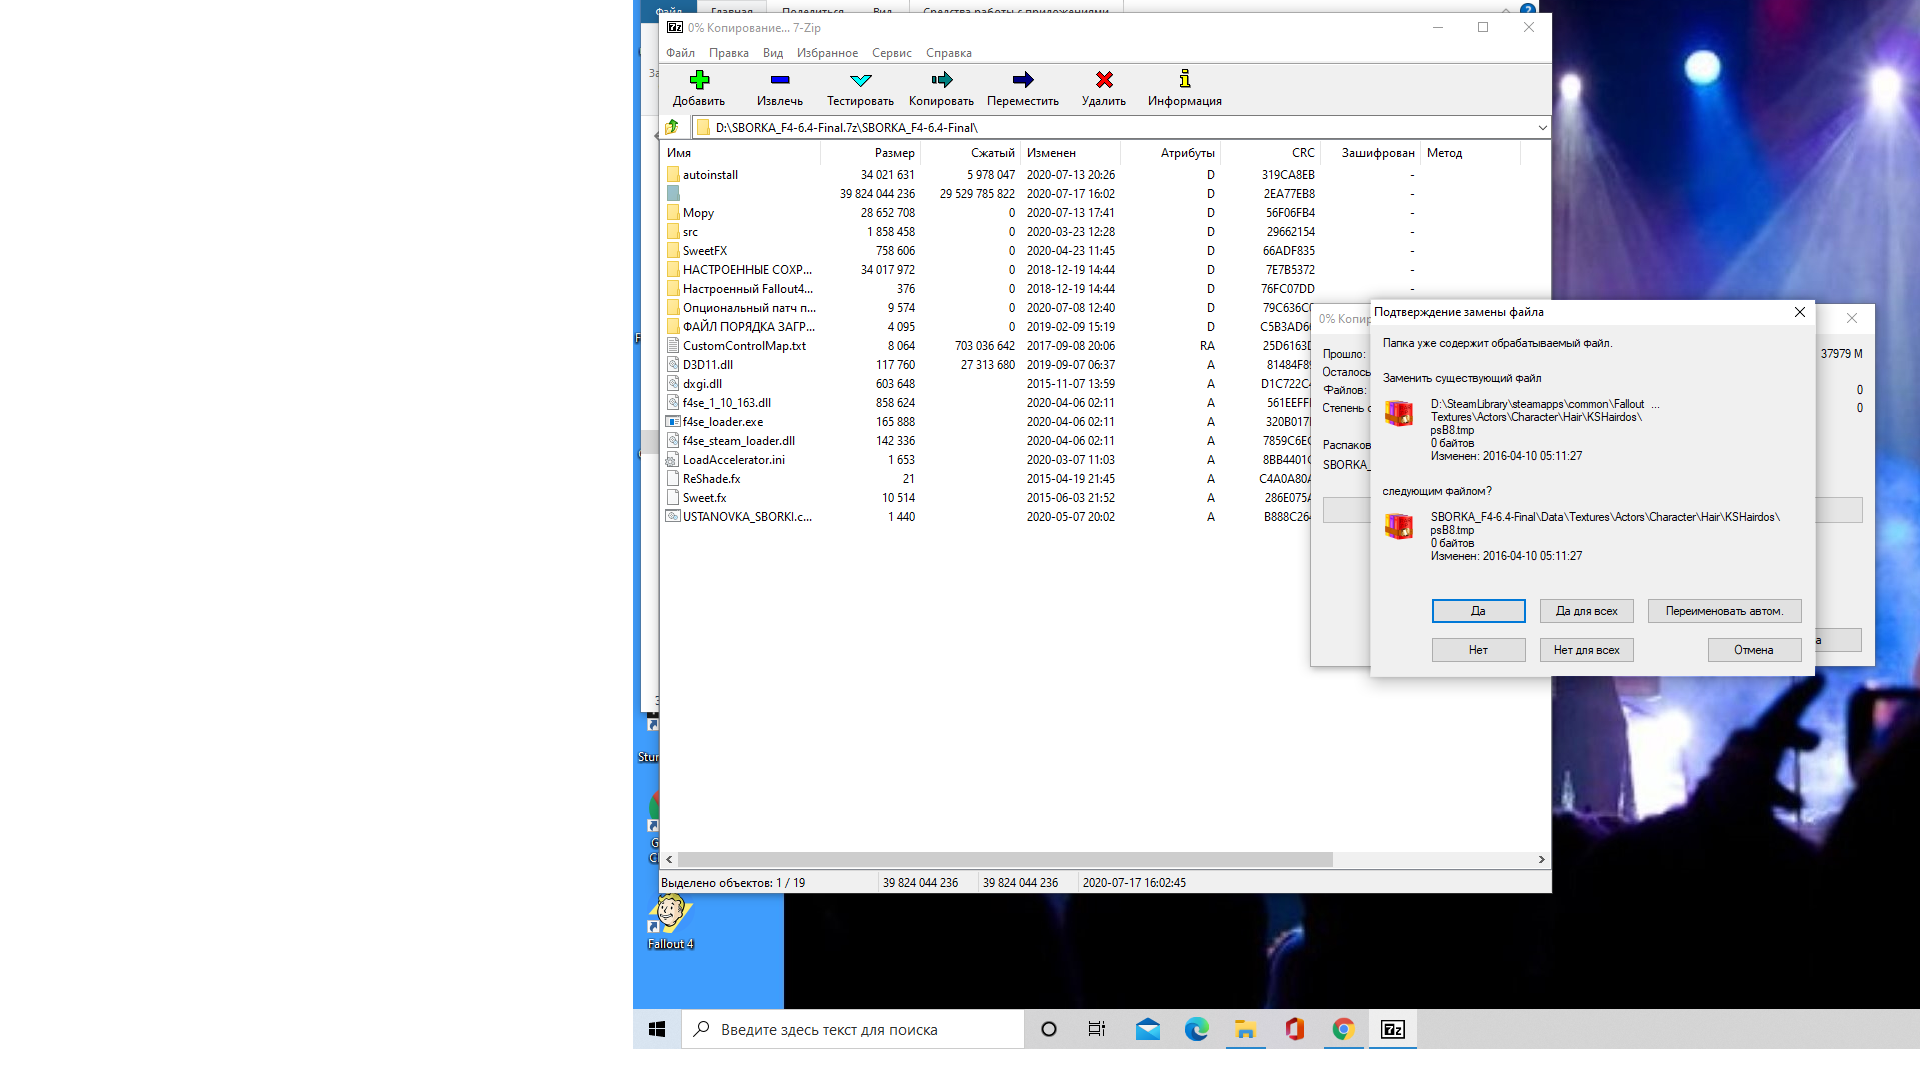Click the Add (Добавить) toolbar icon
This screenshot has height=1080, width=1920.
(699, 80)
